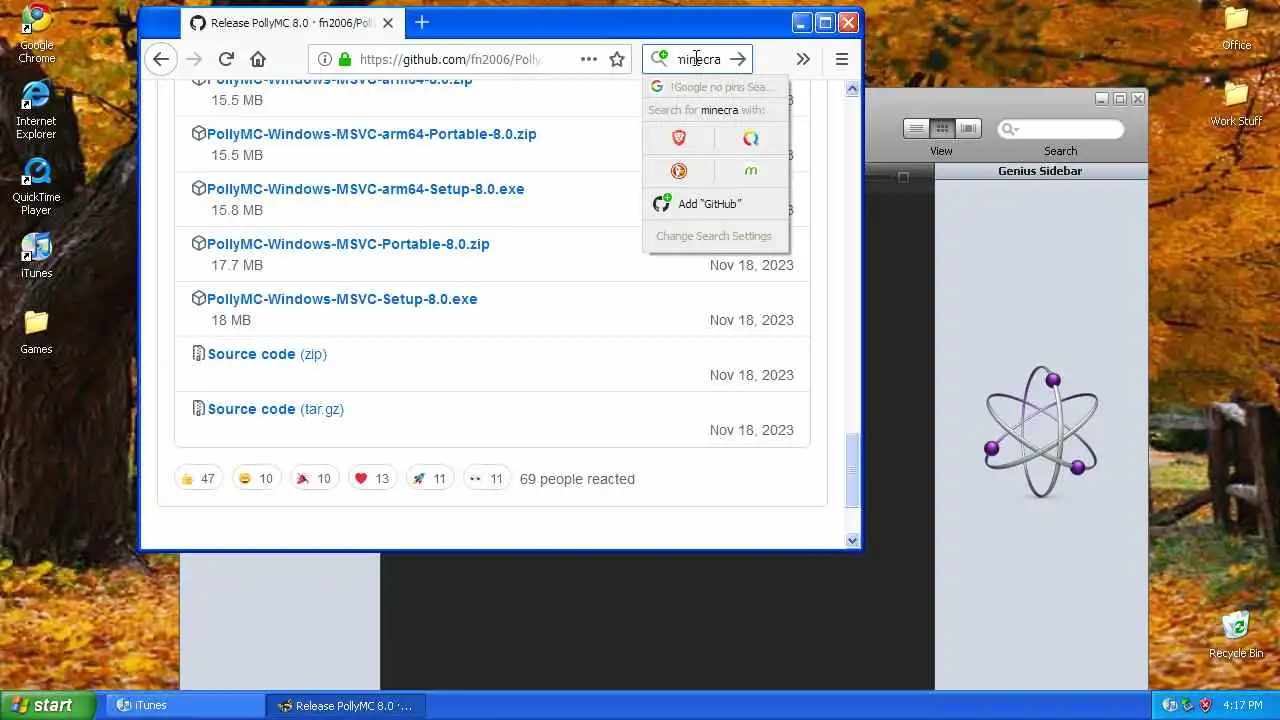
Task: Show site information icon in address bar
Action: coord(324,59)
